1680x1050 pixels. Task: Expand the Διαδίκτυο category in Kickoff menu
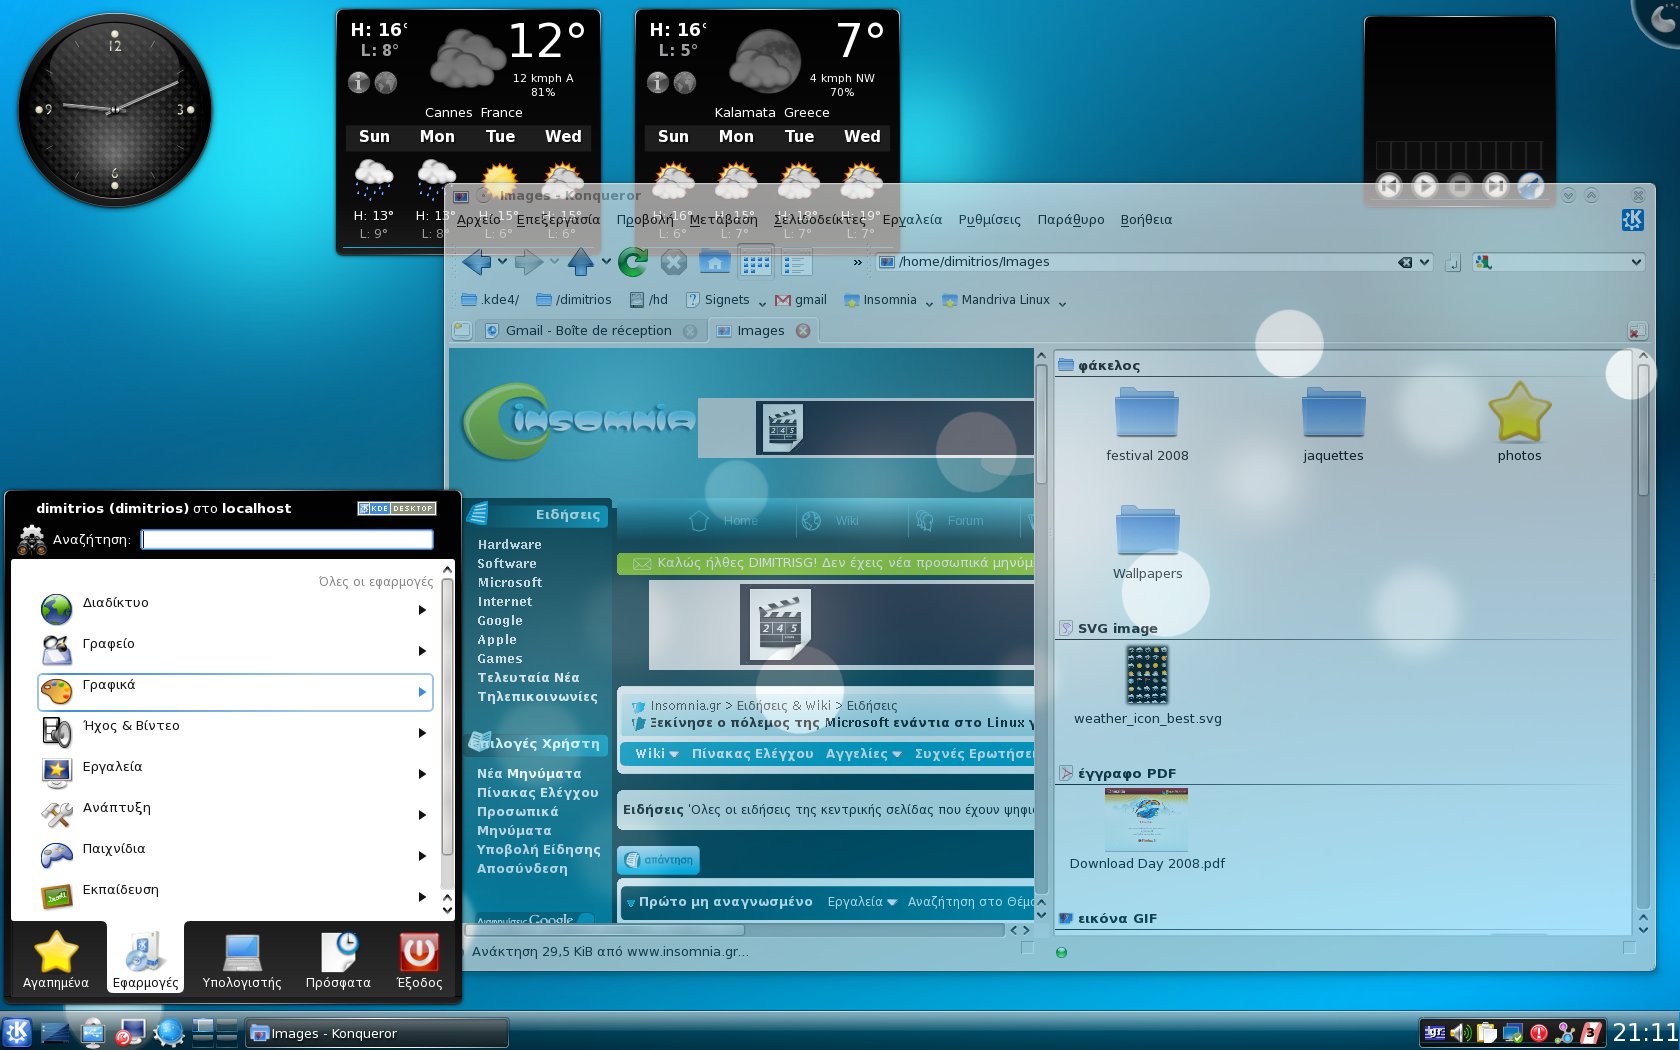click(235, 609)
